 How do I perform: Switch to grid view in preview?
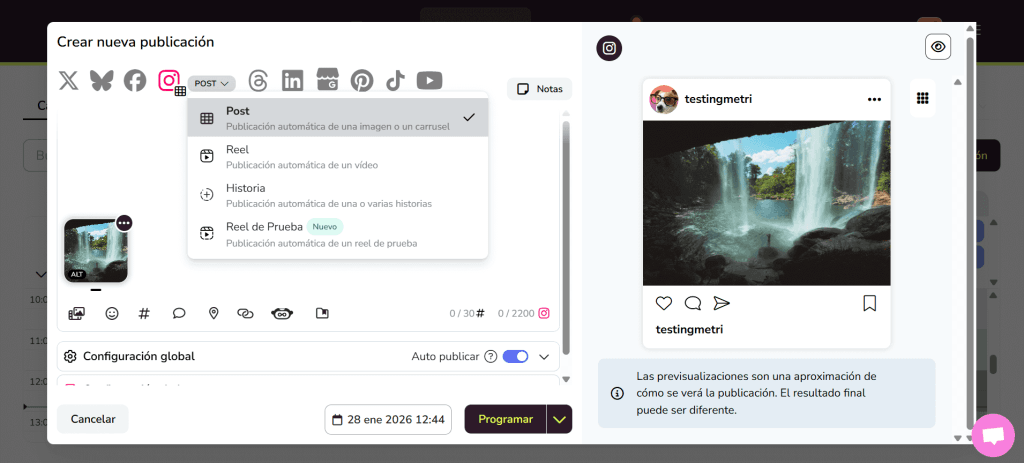click(x=923, y=98)
